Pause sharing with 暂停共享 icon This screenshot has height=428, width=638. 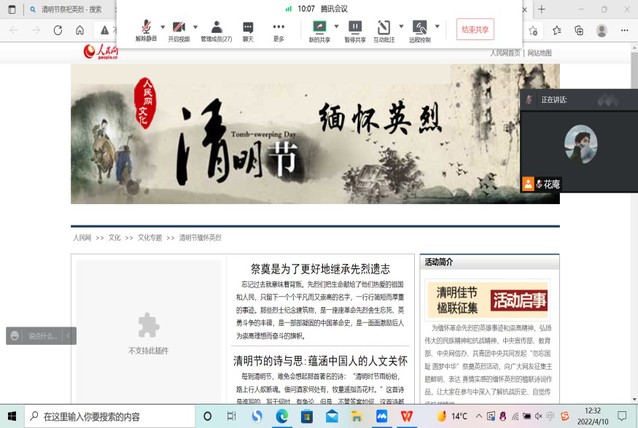click(x=355, y=27)
